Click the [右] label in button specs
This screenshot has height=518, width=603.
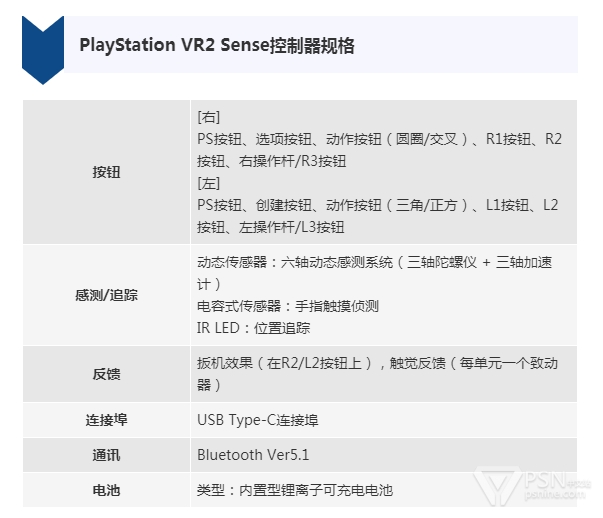click(x=208, y=117)
